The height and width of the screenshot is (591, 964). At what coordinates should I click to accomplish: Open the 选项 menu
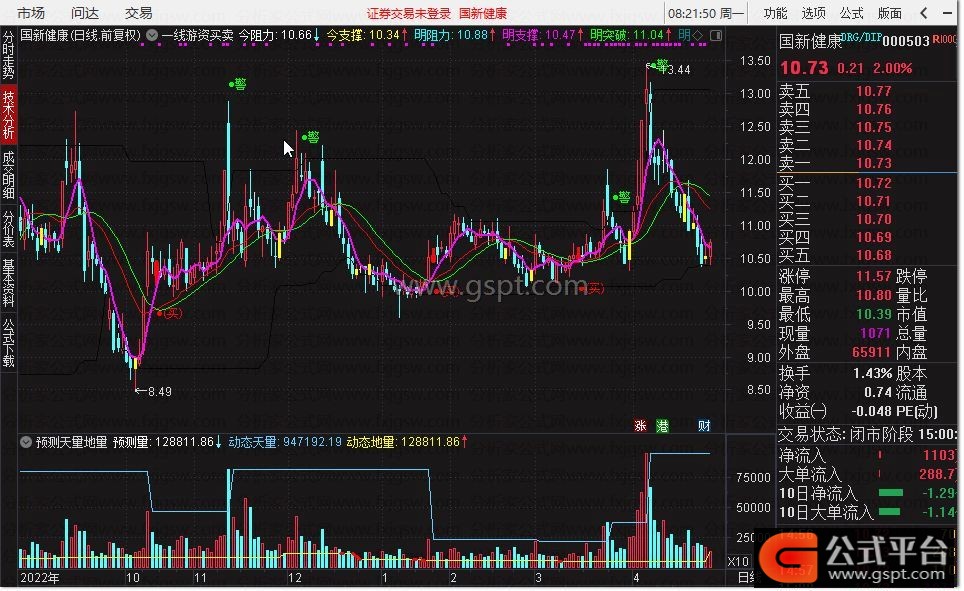(813, 13)
